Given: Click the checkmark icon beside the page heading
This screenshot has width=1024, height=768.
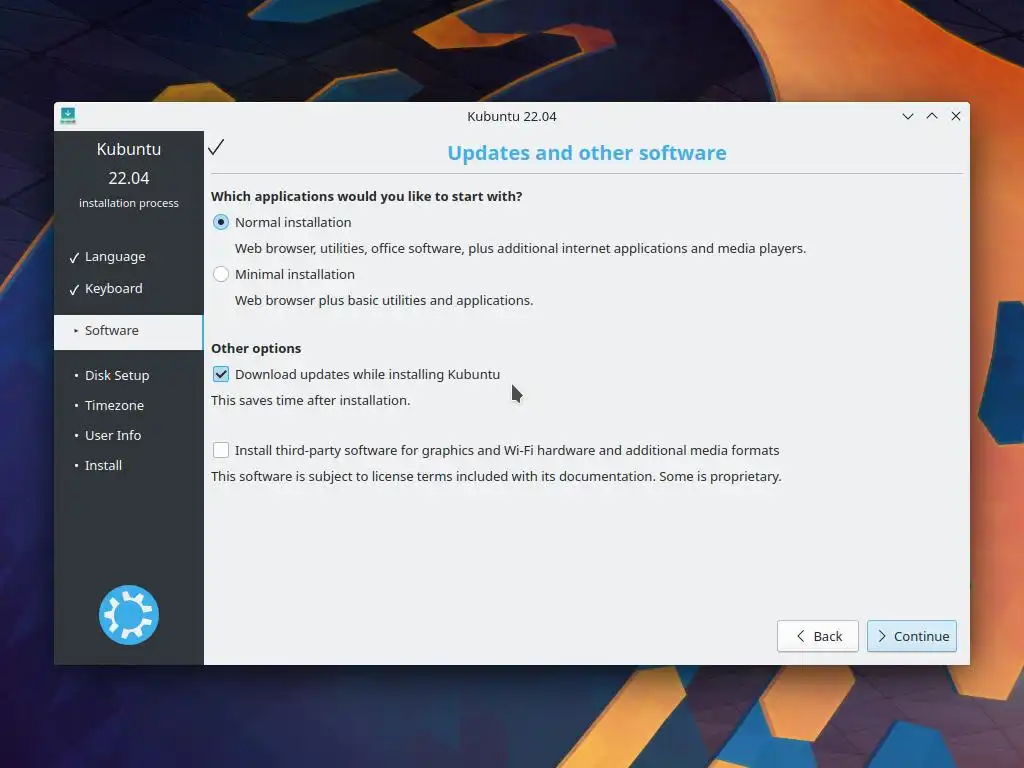Looking at the screenshot, I should [x=216, y=147].
